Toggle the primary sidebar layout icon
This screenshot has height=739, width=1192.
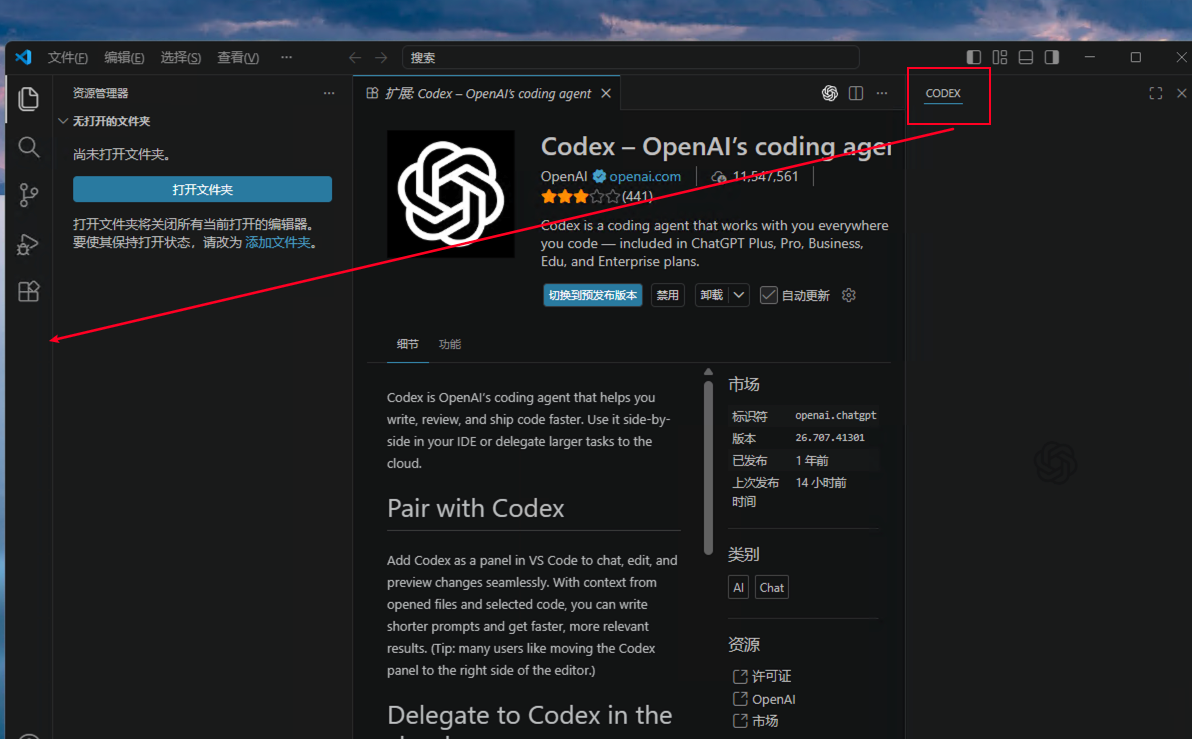(x=974, y=57)
